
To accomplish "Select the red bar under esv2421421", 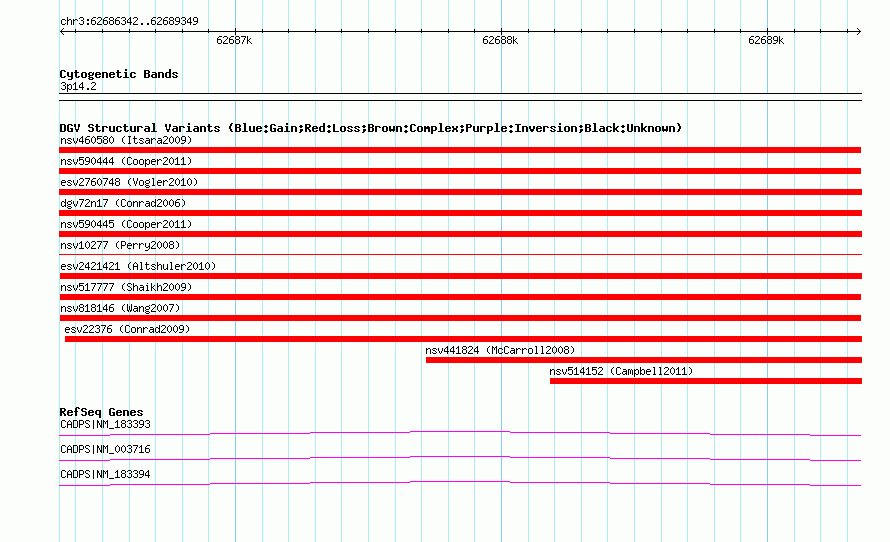I will pos(460,276).
